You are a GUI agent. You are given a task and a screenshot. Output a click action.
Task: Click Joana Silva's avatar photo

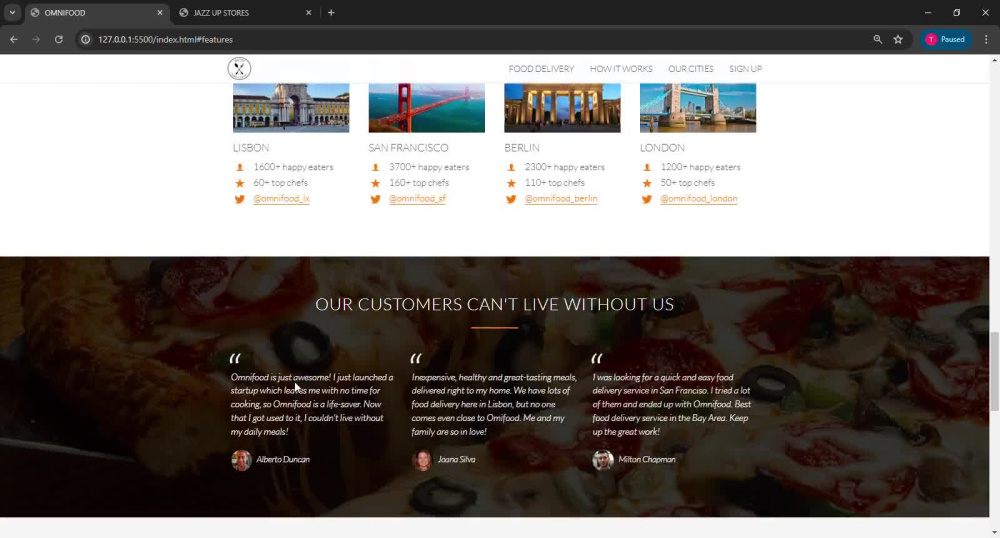[x=422, y=460]
